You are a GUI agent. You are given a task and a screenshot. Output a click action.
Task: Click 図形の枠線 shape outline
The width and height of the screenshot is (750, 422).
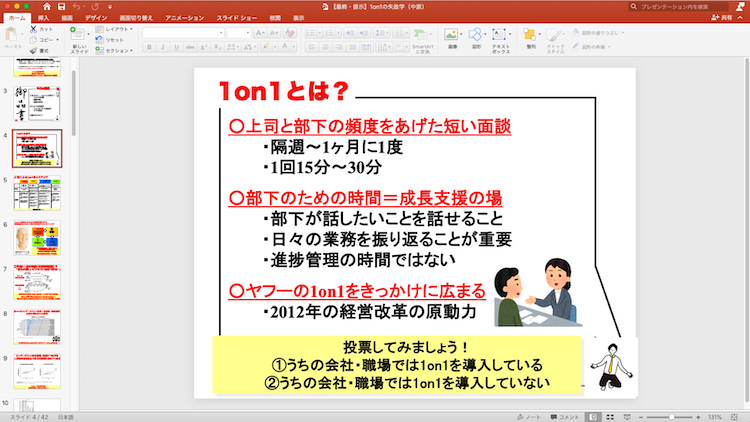tap(591, 46)
